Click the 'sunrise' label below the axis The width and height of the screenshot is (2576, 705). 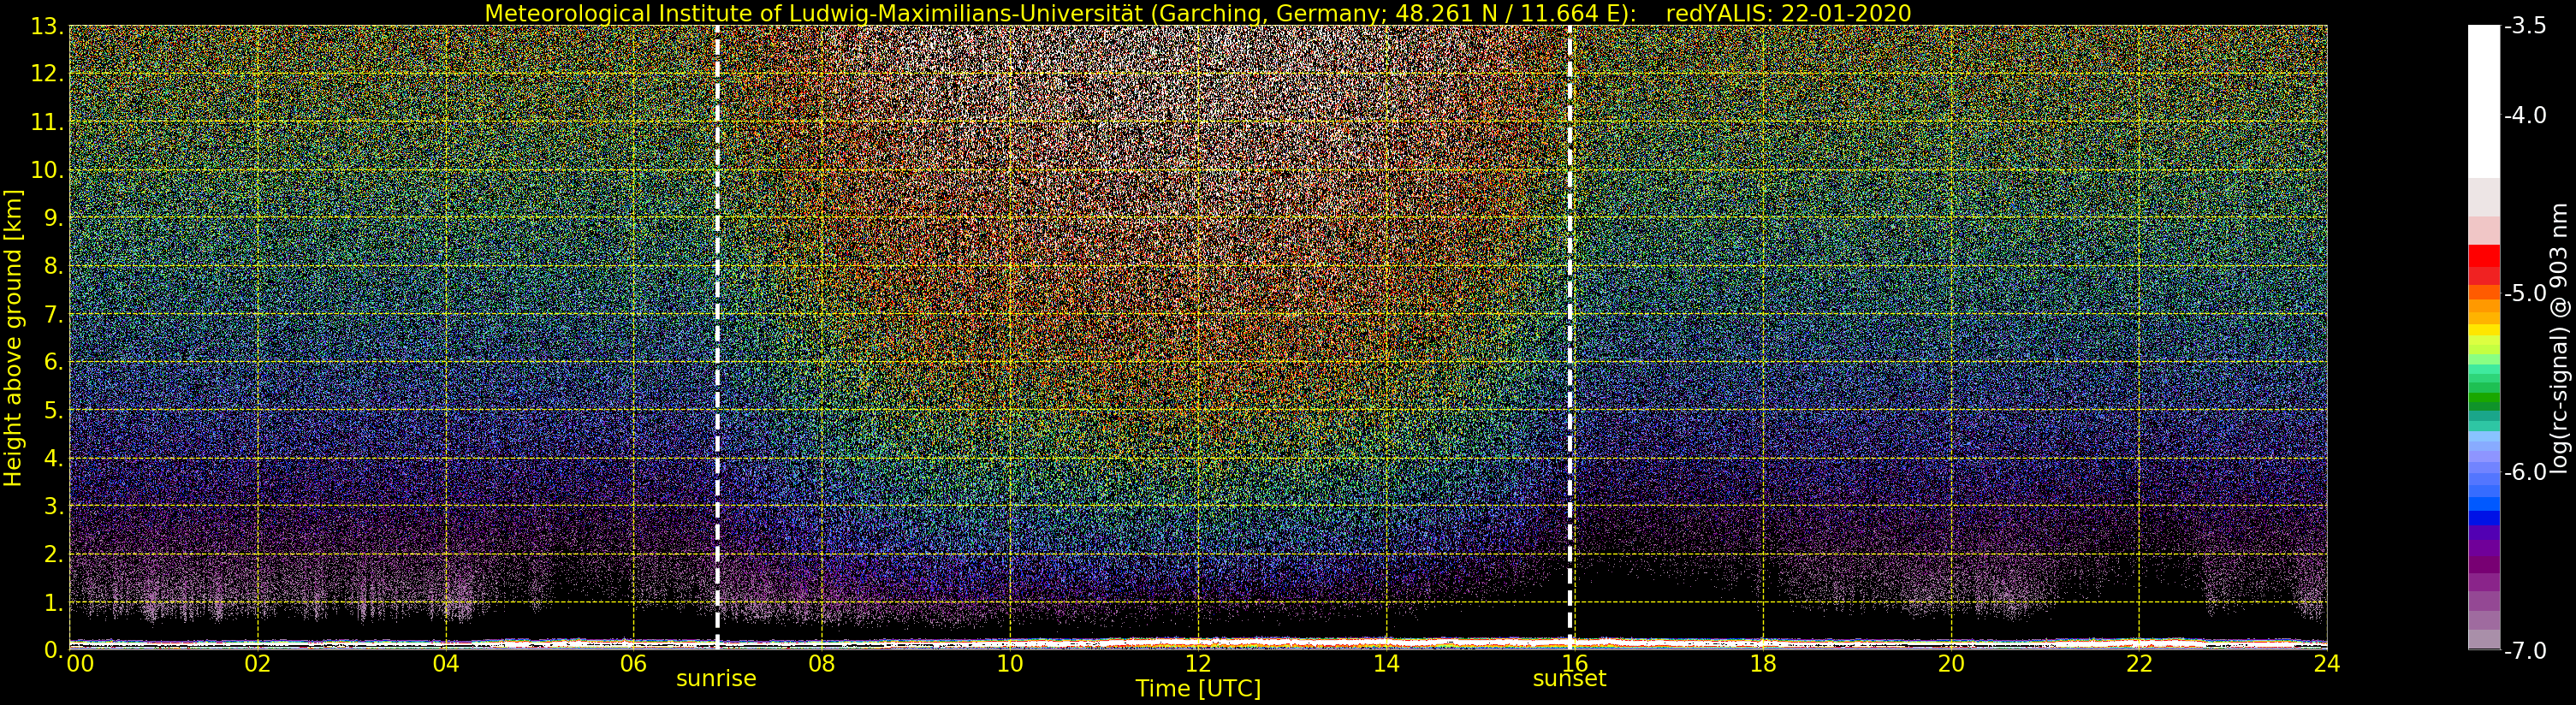point(716,679)
